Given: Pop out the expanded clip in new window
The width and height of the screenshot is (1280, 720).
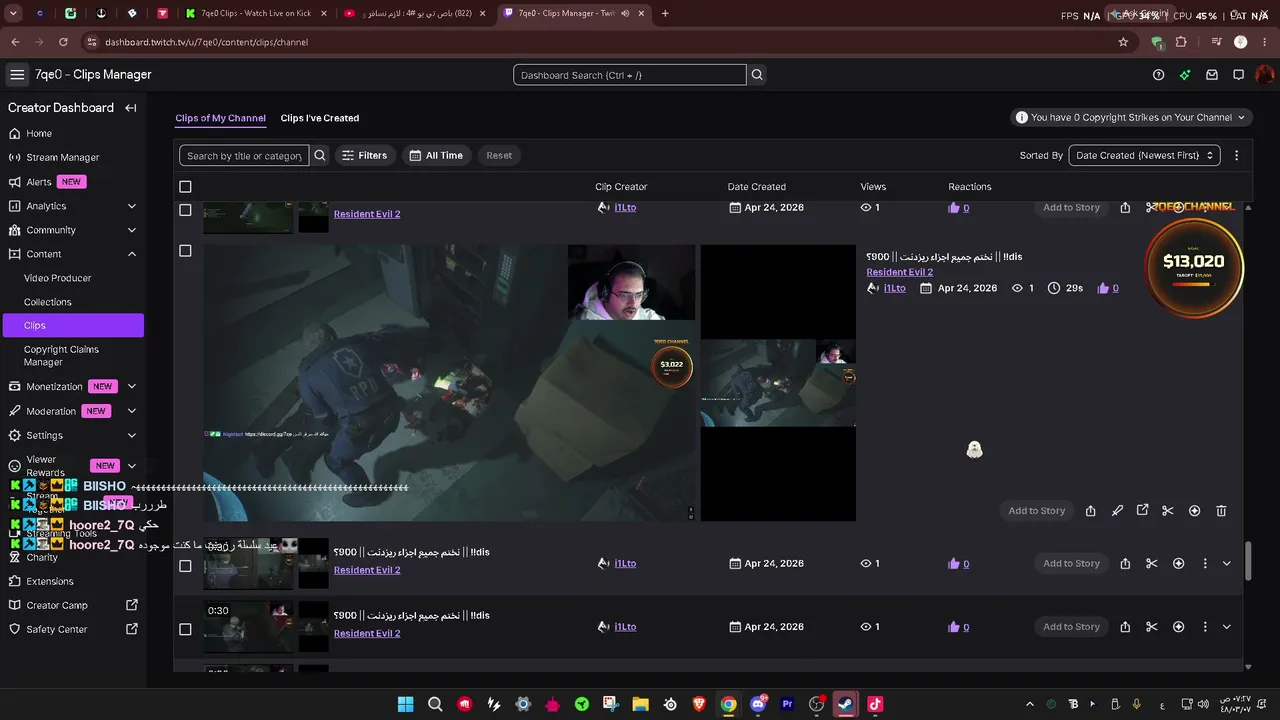Looking at the screenshot, I should pos(1142,511).
